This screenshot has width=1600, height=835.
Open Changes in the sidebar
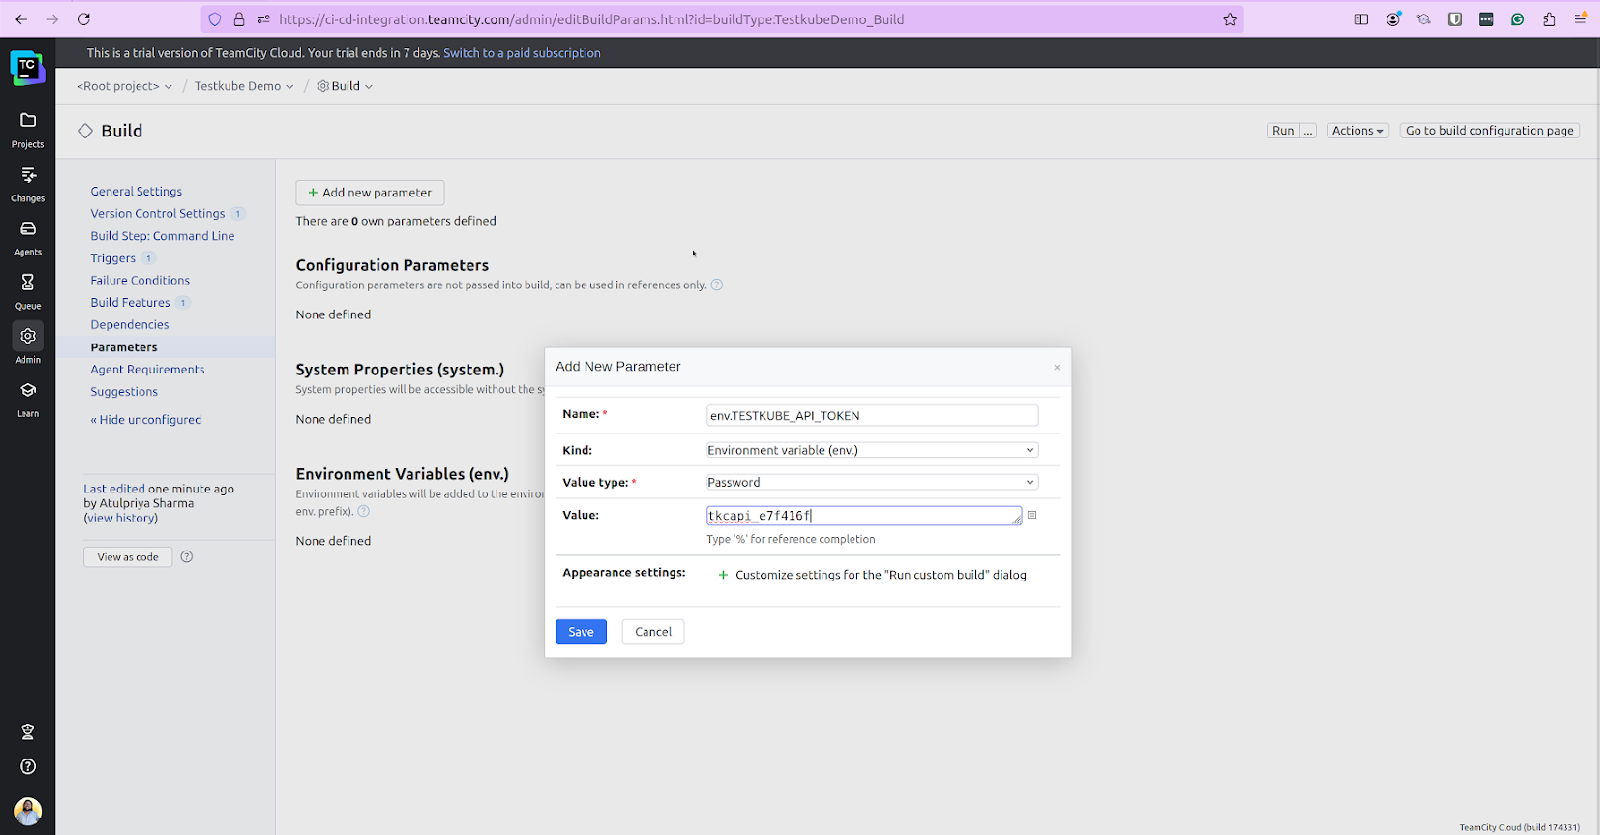(x=28, y=184)
